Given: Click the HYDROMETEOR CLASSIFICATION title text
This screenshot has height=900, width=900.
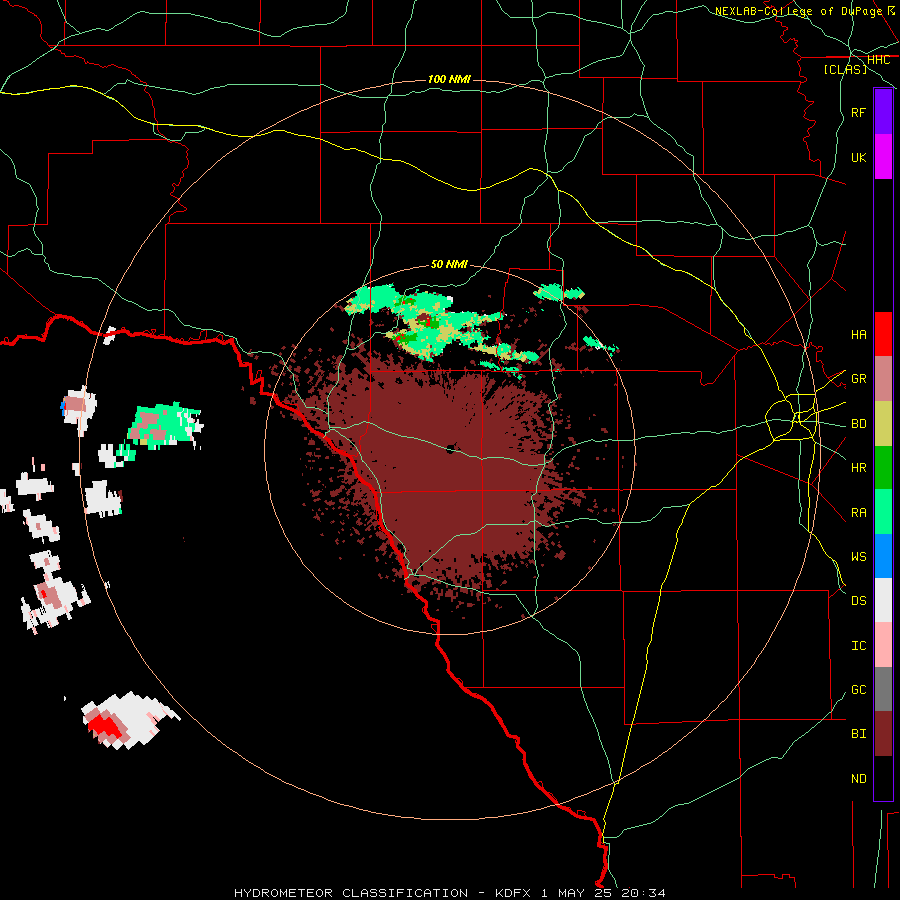Looking at the screenshot, I should [351, 893].
